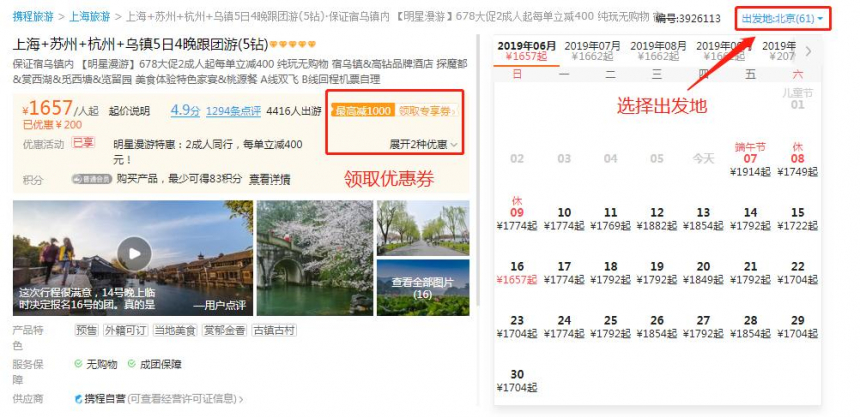The image size is (860, 417).
Task: Click the 无购物 green check icon
Action: 78,364
